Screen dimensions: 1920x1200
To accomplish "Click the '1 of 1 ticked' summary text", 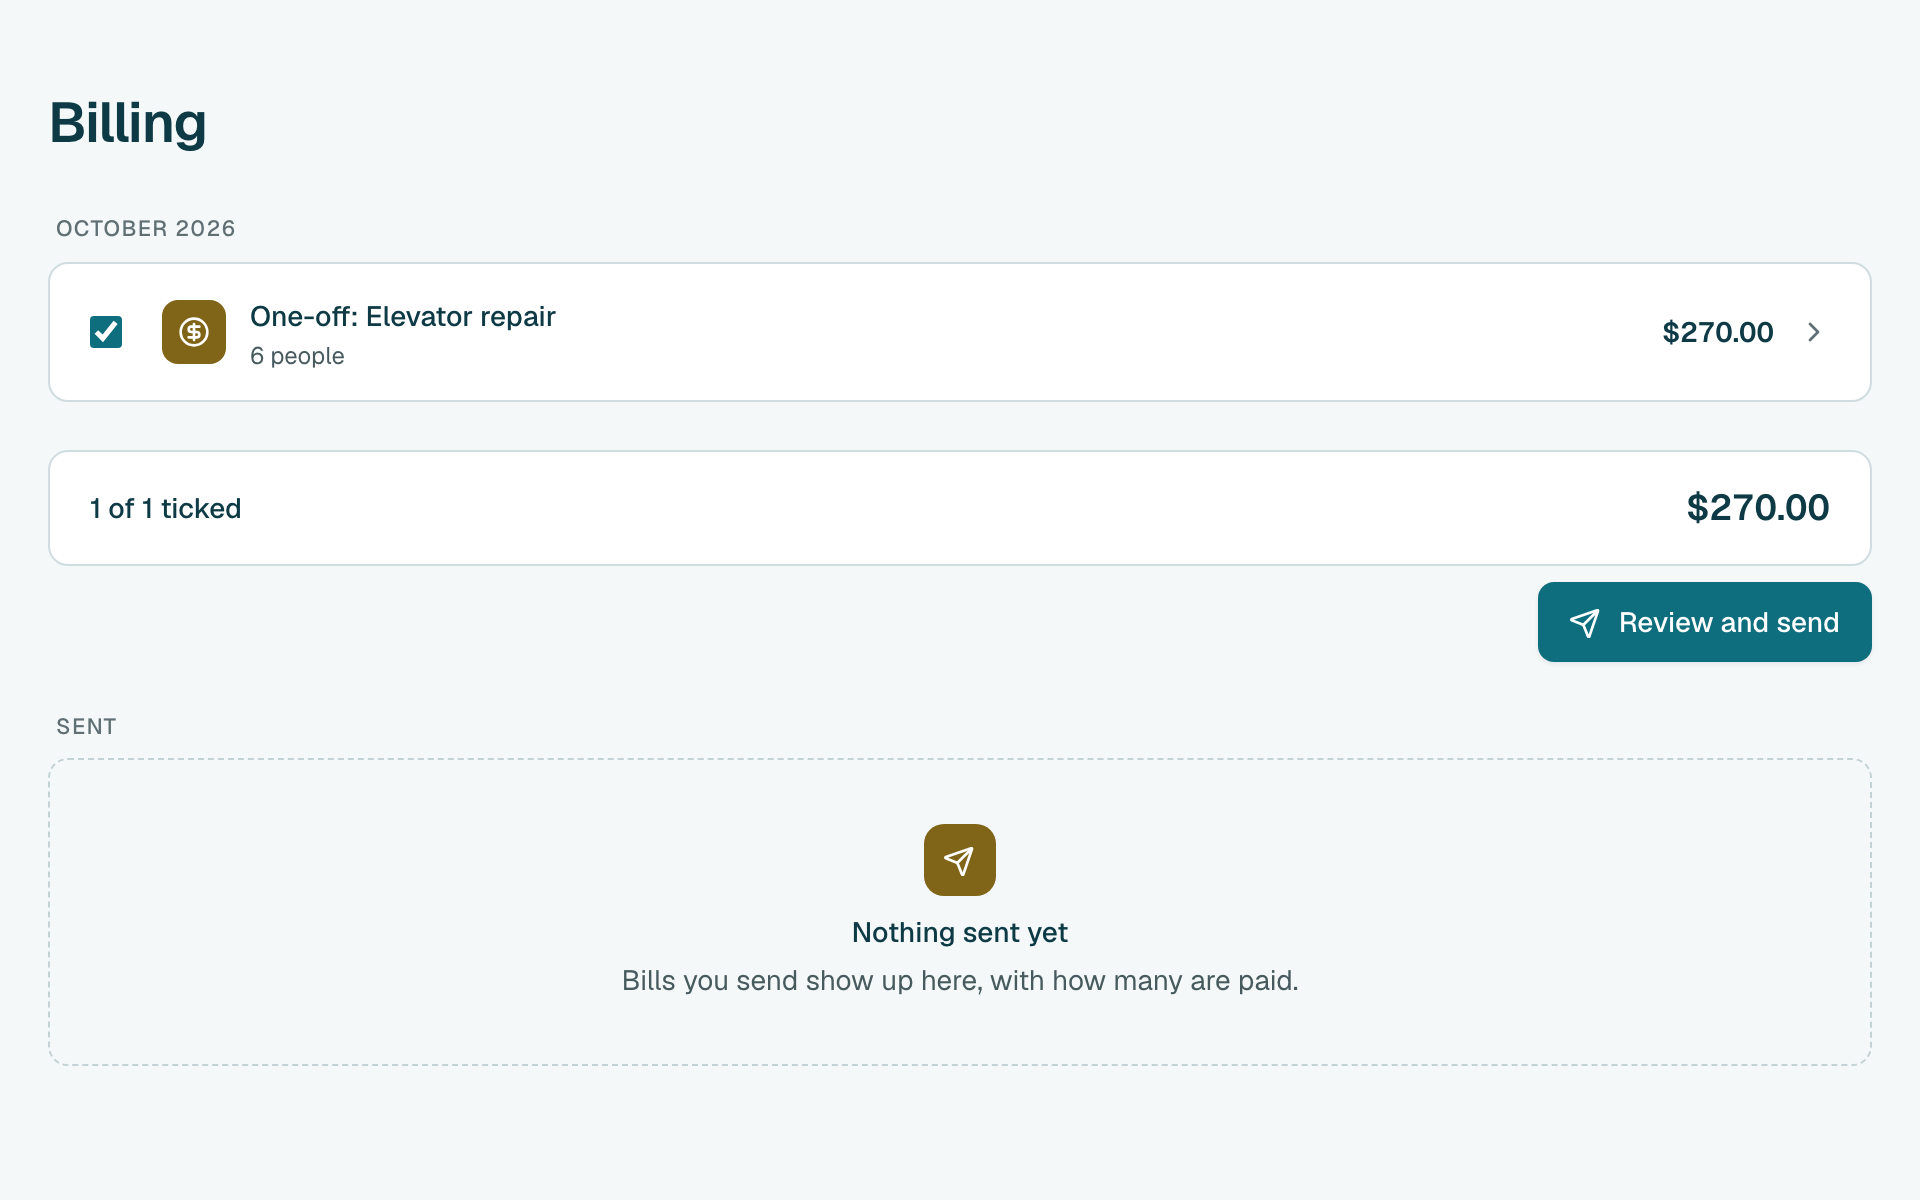I will tap(165, 508).
